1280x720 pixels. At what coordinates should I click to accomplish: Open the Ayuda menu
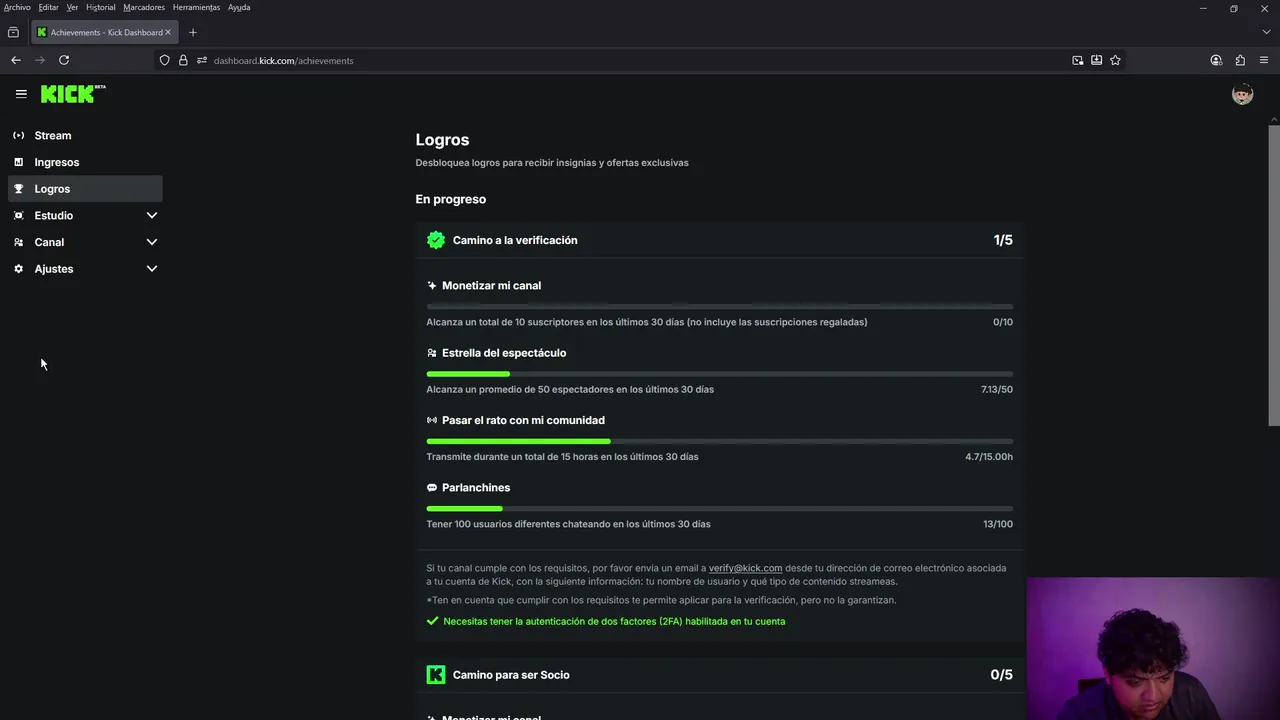click(239, 7)
